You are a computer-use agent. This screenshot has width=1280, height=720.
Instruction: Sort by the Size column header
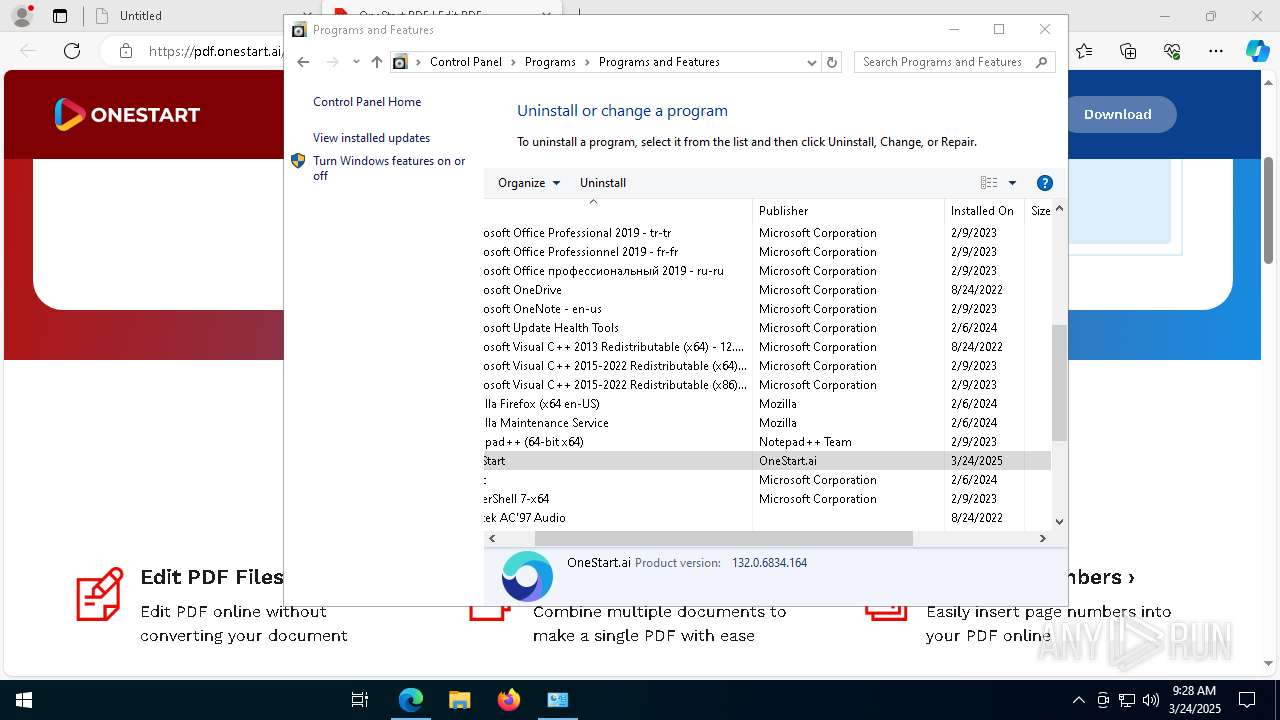coord(1039,211)
